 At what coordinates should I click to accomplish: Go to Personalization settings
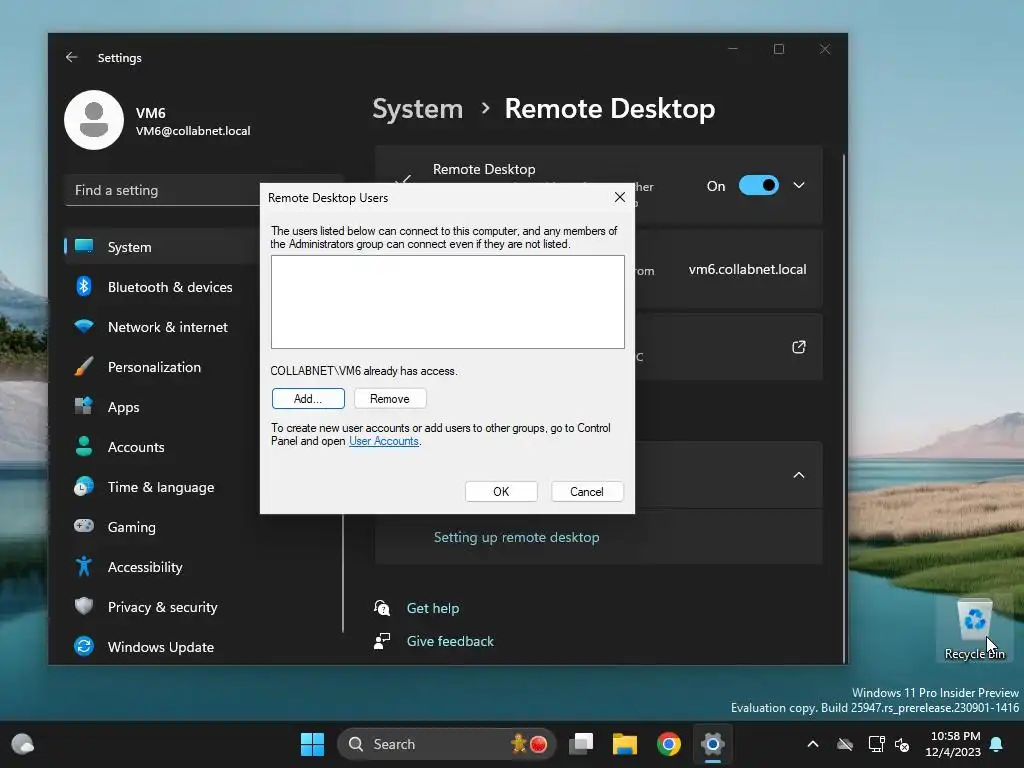point(154,367)
